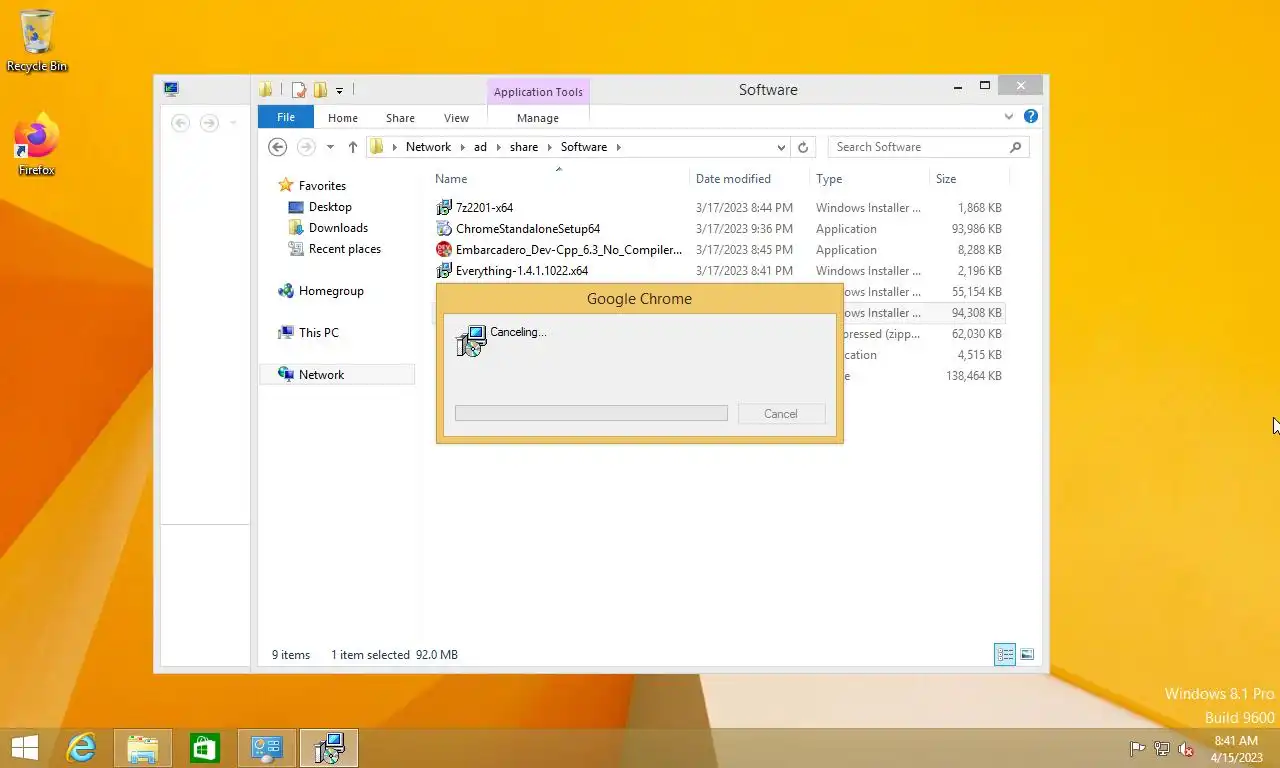The height and width of the screenshot is (768, 1280).
Task: Open the Recycle Bin desktop icon
Action: point(37,41)
